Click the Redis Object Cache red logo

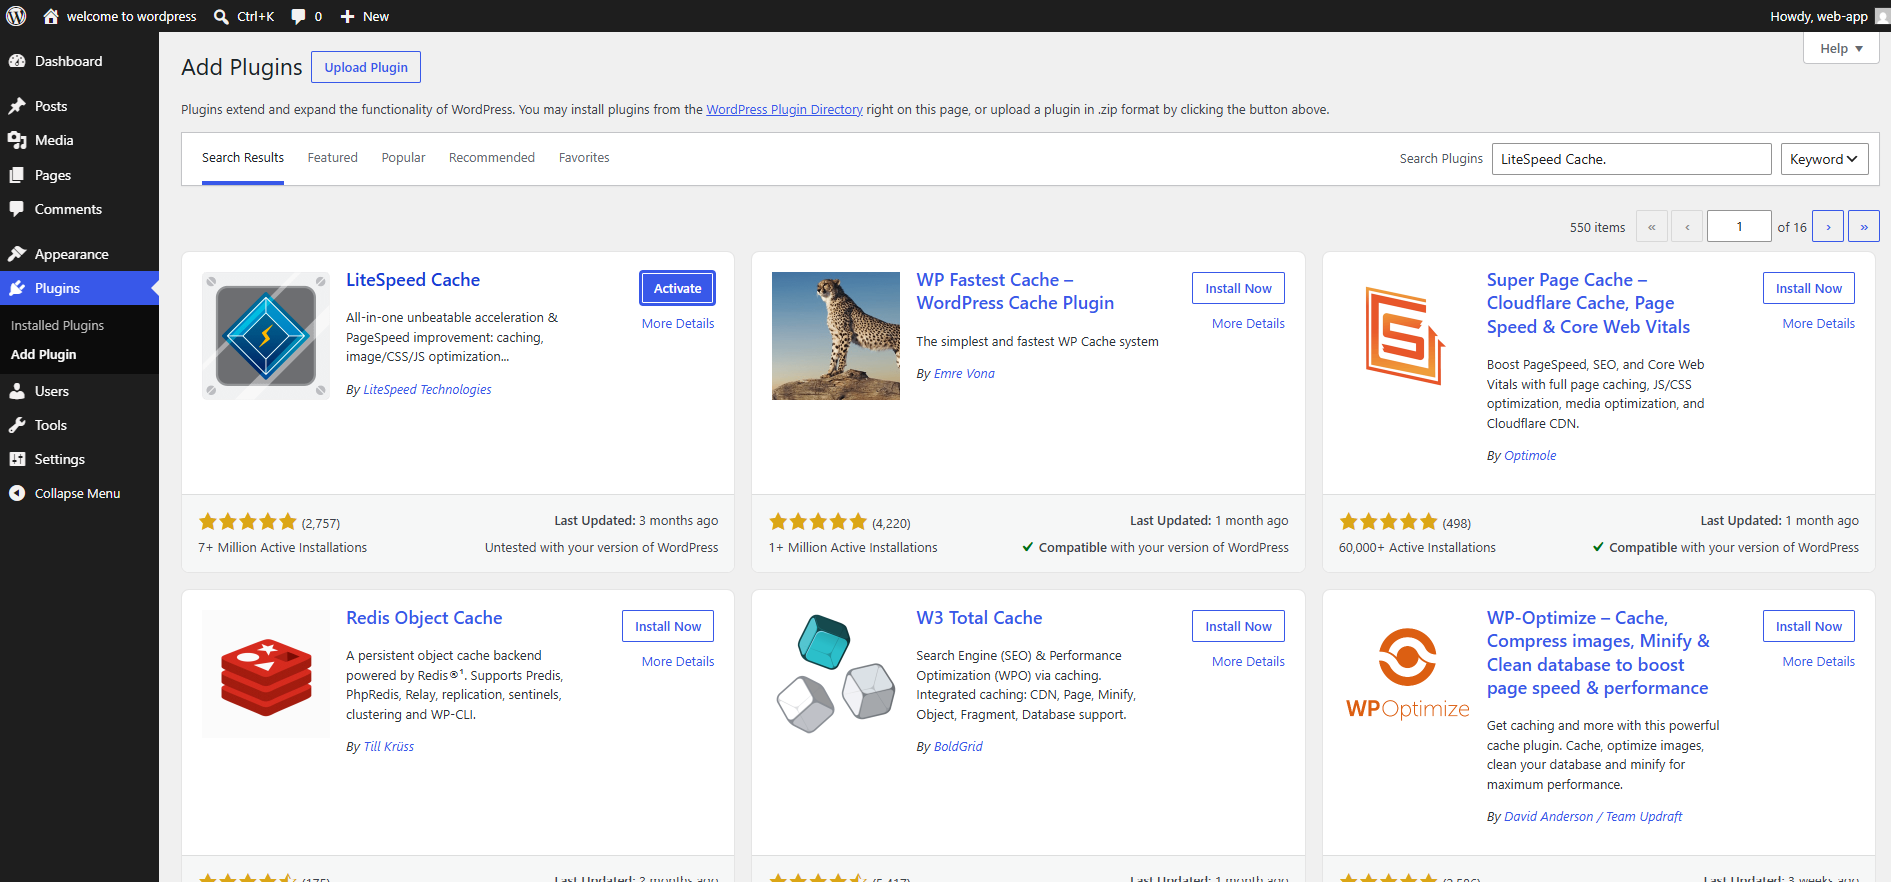coord(266,674)
